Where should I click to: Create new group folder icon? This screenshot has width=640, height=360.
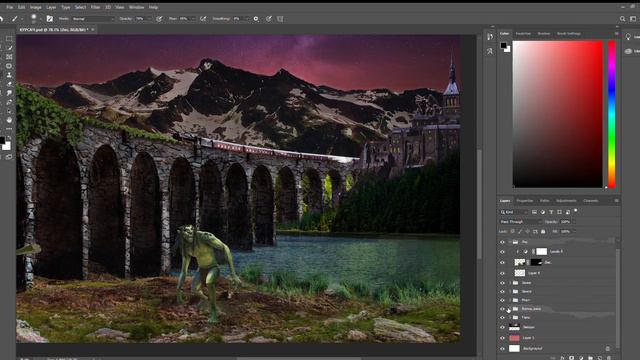click(590, 358)
